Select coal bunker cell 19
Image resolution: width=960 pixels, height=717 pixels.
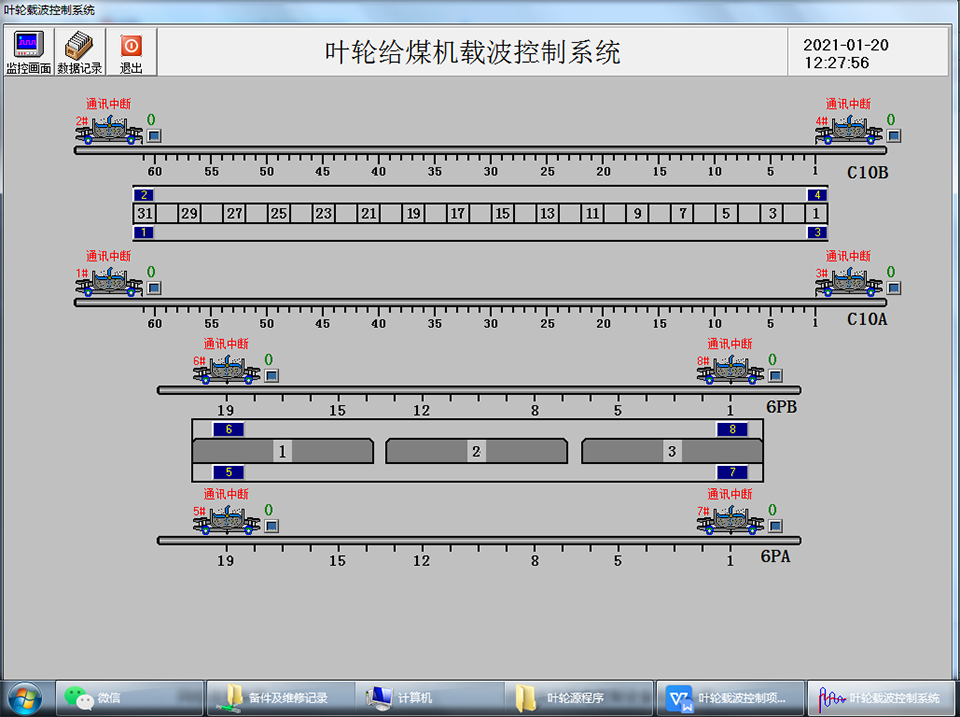(x=414, y=213)
